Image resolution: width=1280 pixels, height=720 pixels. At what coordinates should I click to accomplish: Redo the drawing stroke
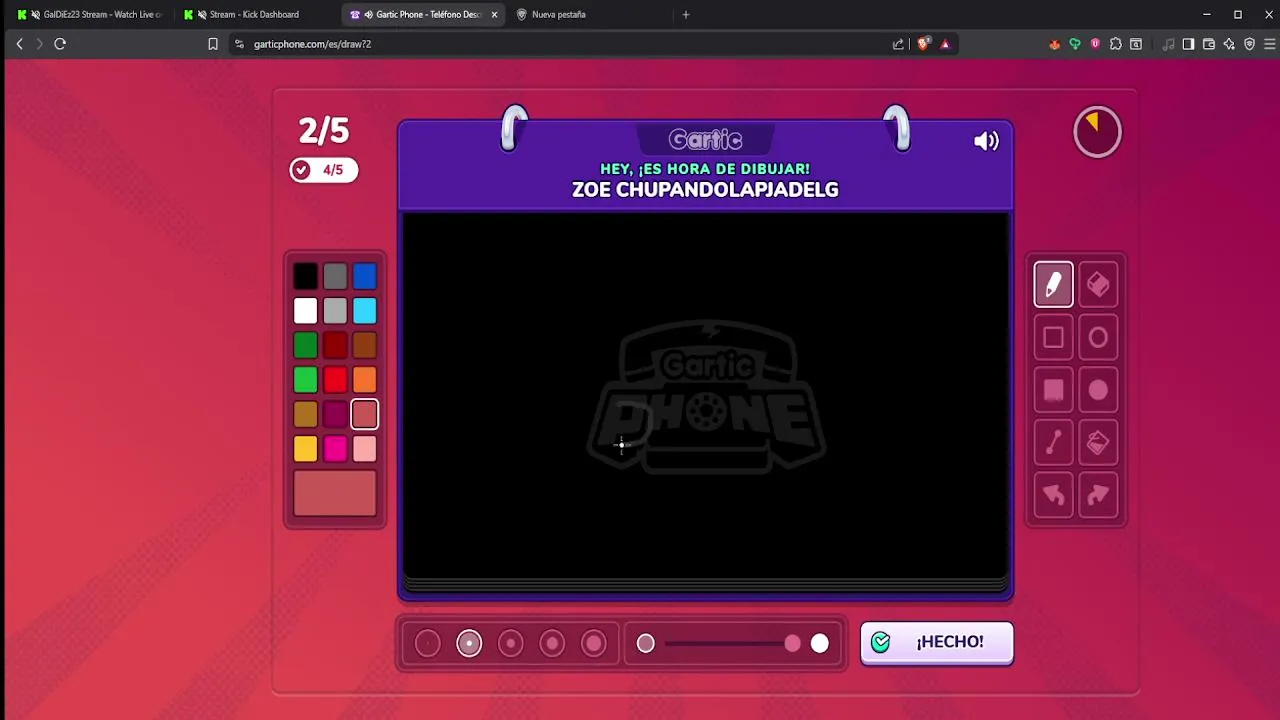point(1098,495)
